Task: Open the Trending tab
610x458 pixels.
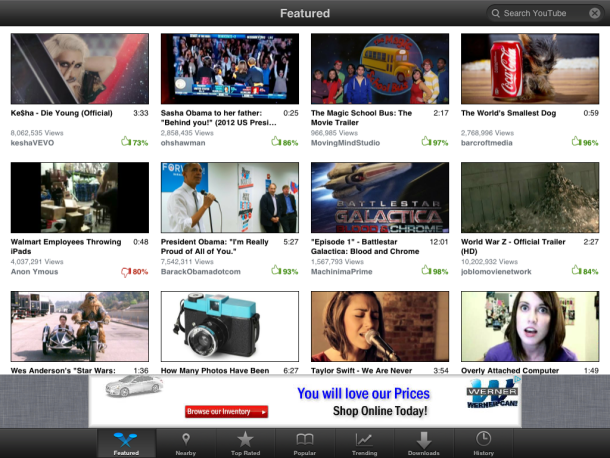Action: (x=365, y=444)
